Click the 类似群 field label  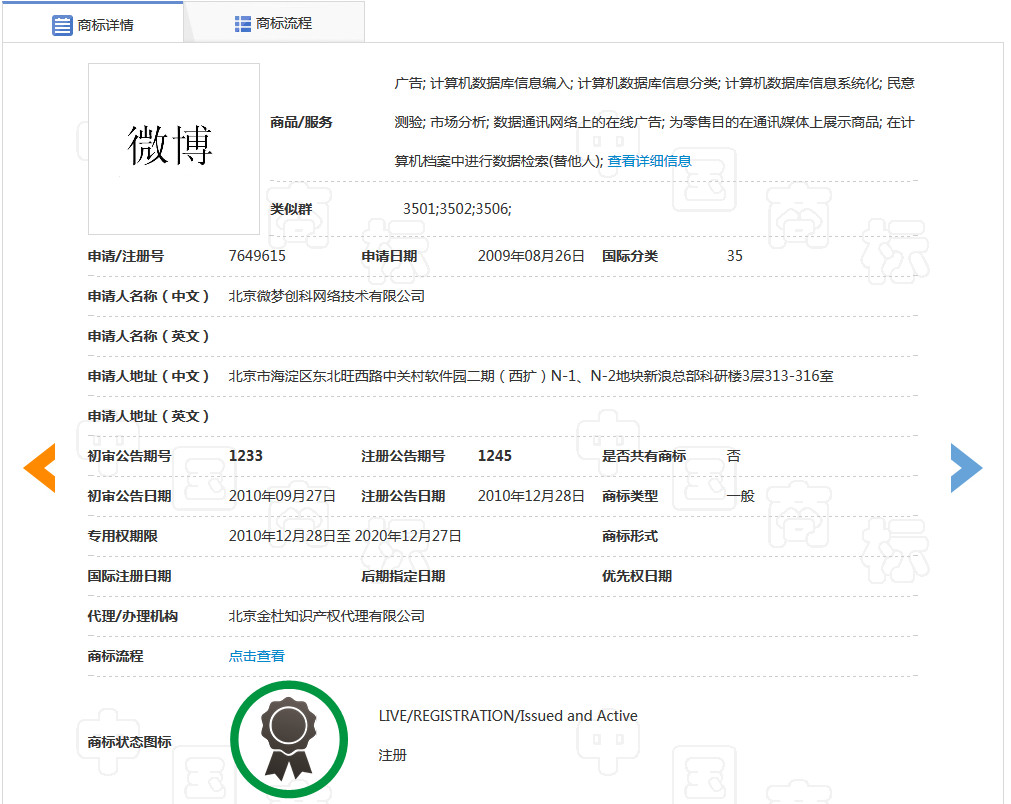point(291,209)
